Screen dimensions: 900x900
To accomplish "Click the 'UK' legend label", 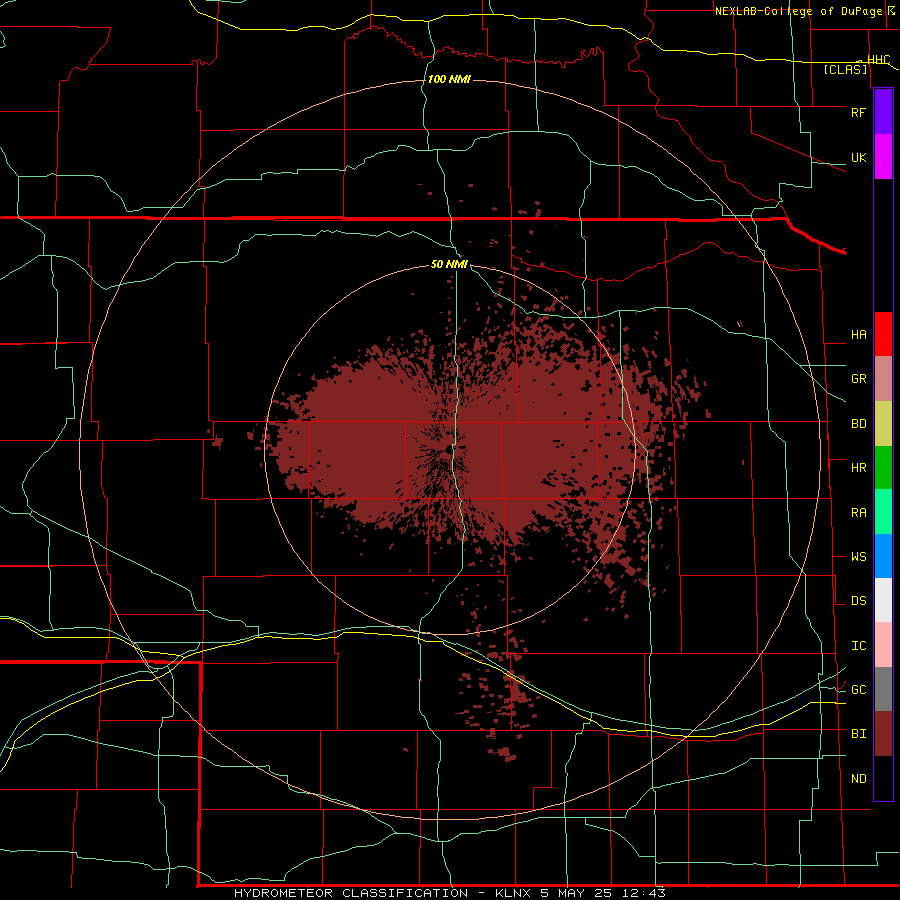I will [x=858, y=157].
